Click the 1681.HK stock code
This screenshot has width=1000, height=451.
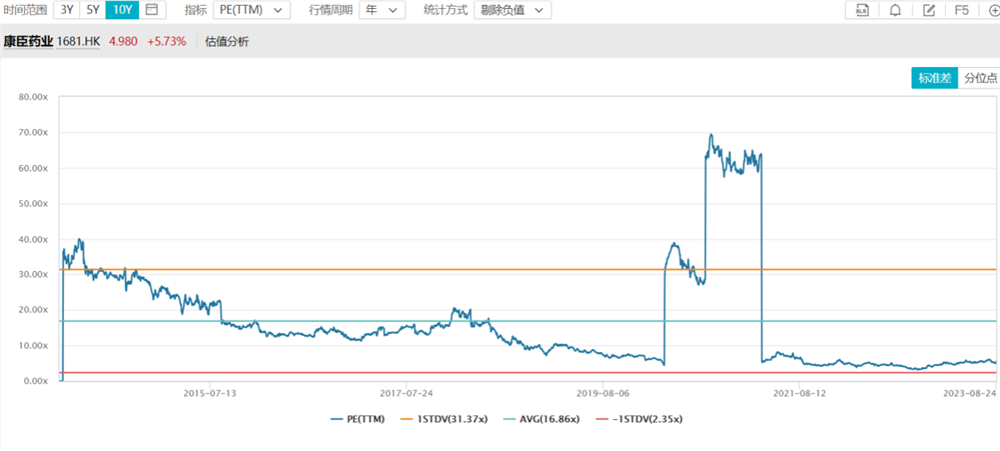pyautogui.click(x=78, y=41)
